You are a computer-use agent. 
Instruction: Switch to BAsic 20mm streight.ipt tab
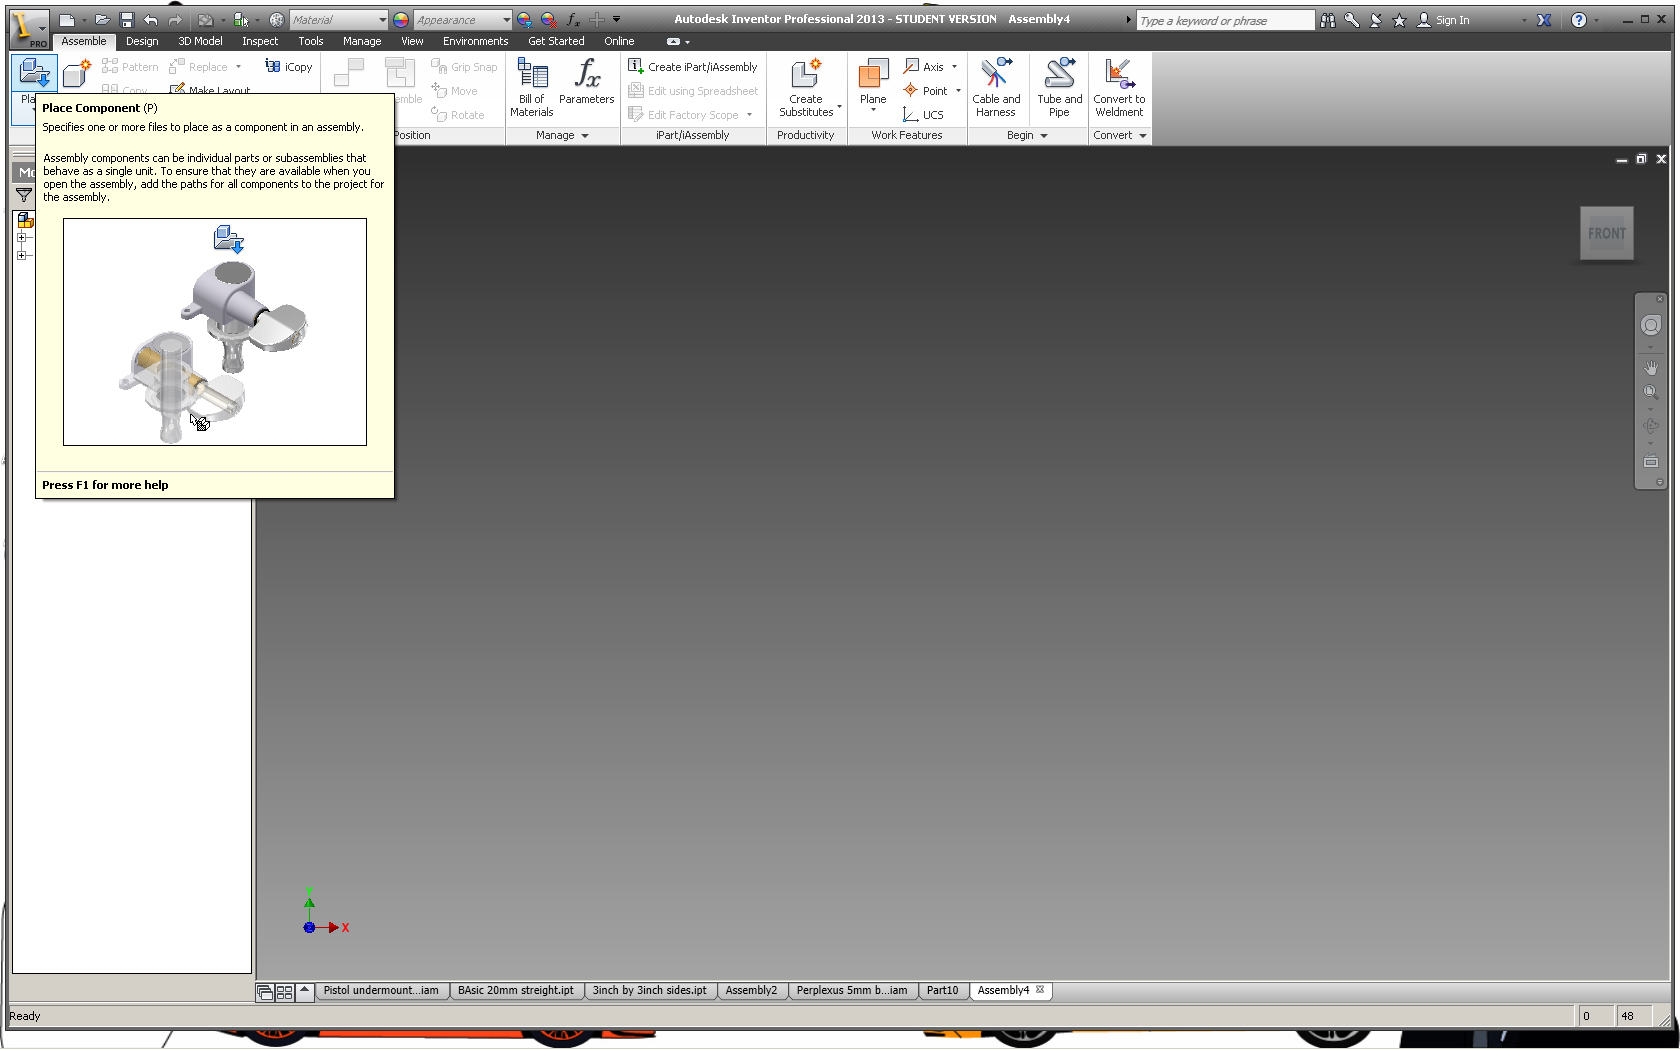point(516,991)
